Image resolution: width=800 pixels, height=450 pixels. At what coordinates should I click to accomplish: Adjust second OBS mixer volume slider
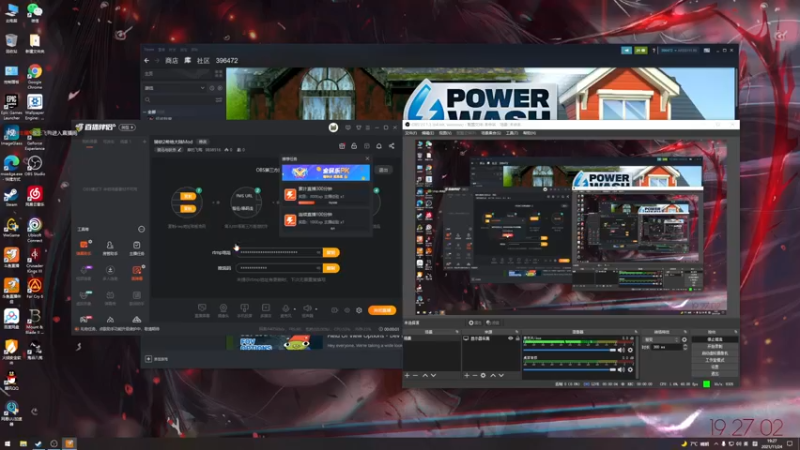[x=569, y=370]
